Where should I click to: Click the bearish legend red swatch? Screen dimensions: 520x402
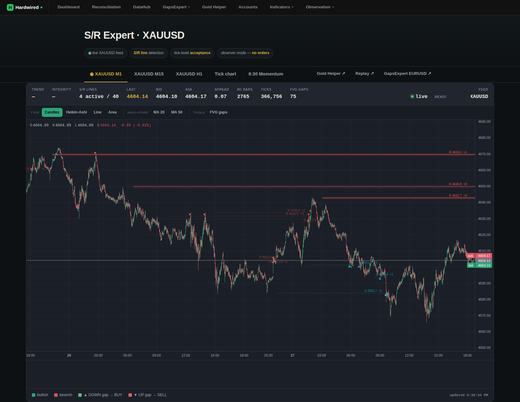coord(56,395)
